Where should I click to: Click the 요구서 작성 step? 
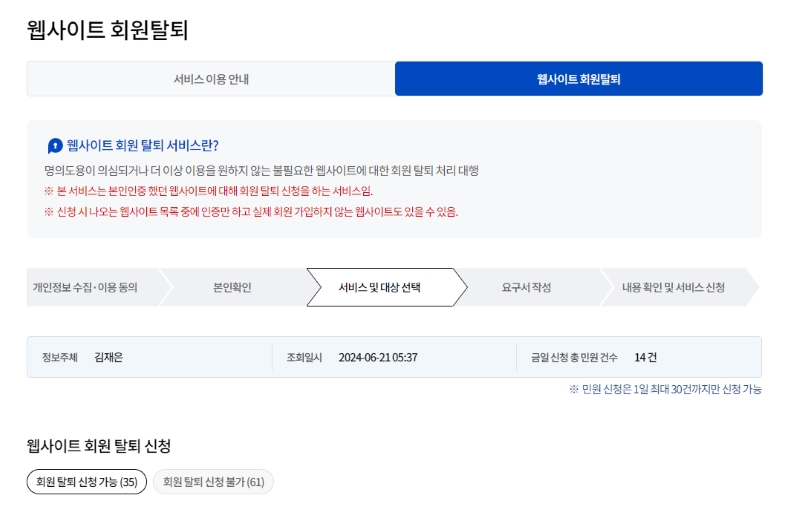(527, 287)
